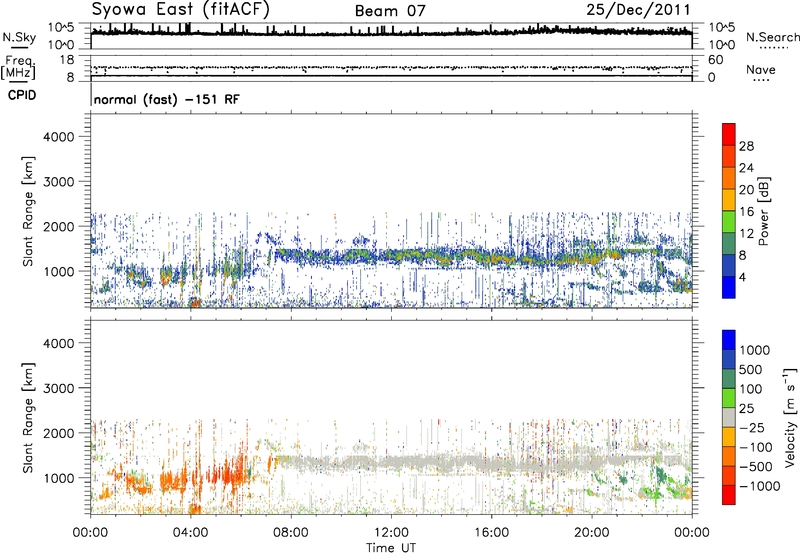Click the title text "Syowa East (fitACF)"

point(180,10)
